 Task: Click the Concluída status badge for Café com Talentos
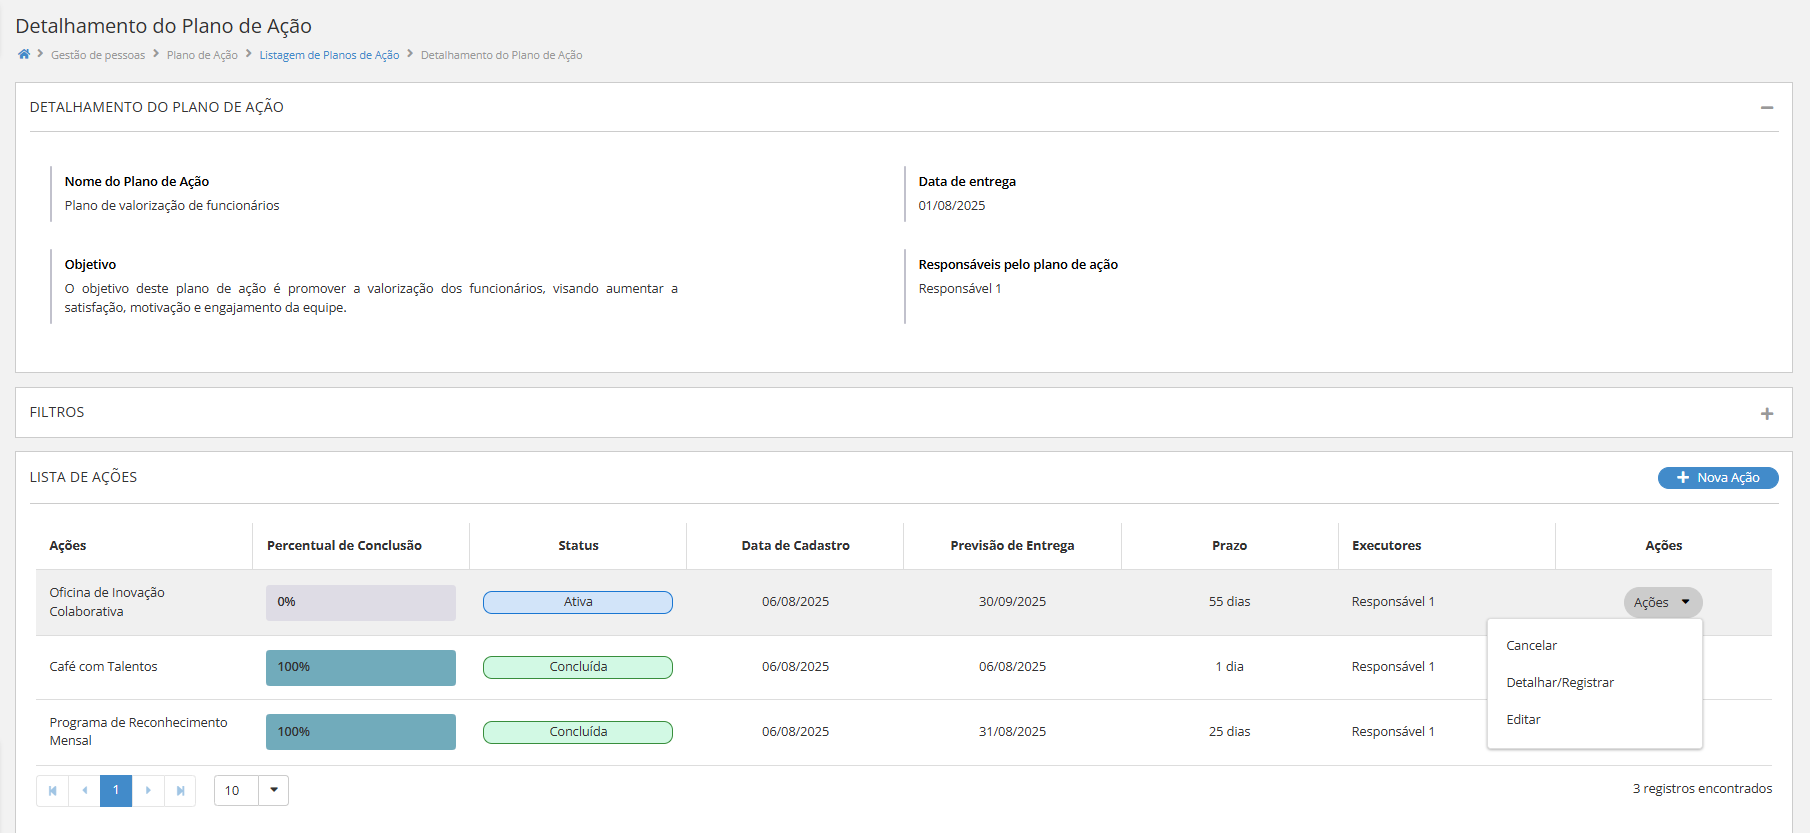click(x=577, y=667)
